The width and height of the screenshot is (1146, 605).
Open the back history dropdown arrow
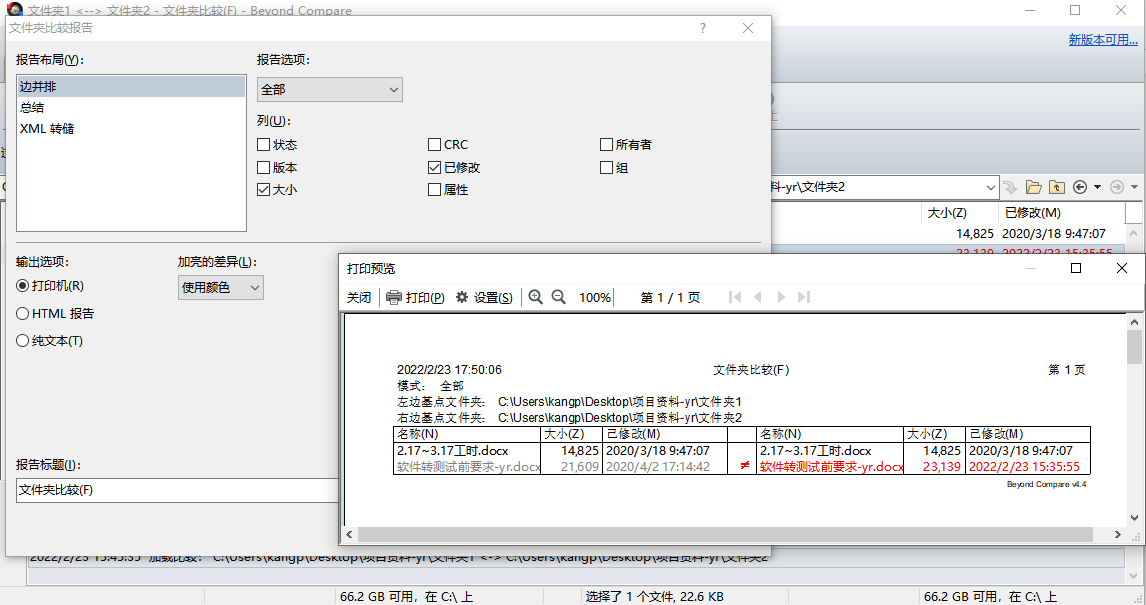click(1097, 187)
